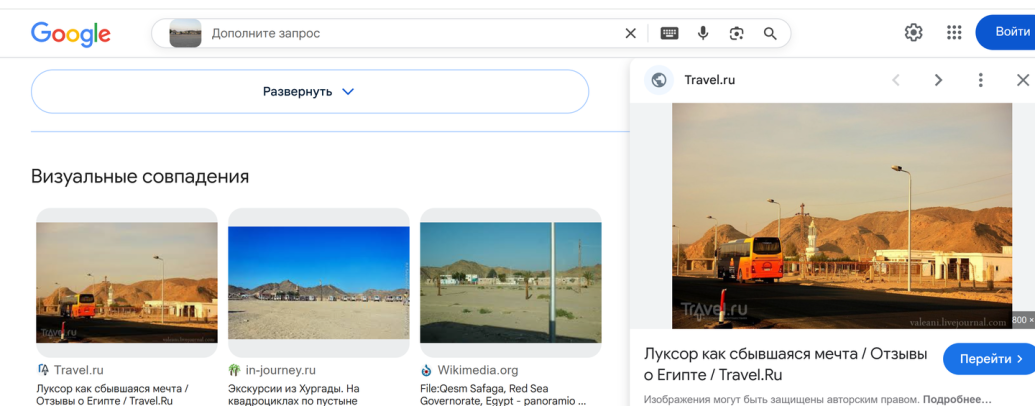Expand section with "Развернуть" button
The image size is (1035, 406).
coord(310,91)
